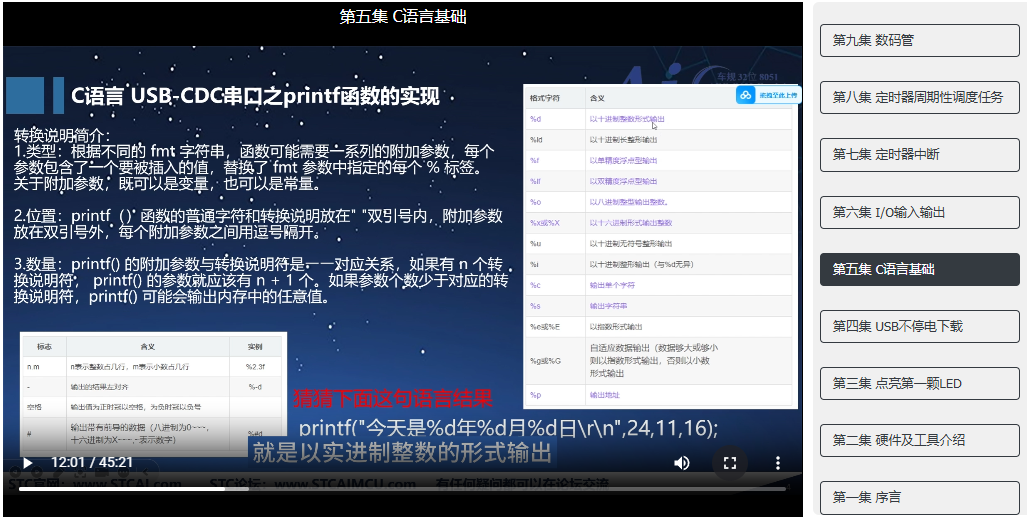The width and height of the screenshot is (1027, 517).
Task: Click the subtitle 就是以实进制整数的形式输出
Action: coord(401,452)
